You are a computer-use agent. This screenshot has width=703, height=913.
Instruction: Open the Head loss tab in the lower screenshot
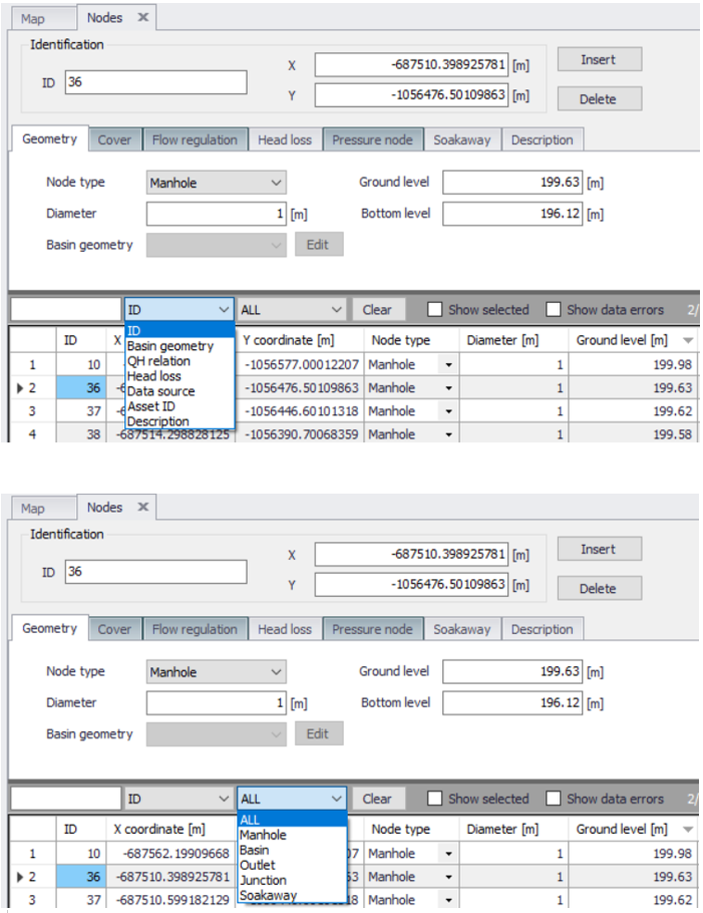[285, 629]
